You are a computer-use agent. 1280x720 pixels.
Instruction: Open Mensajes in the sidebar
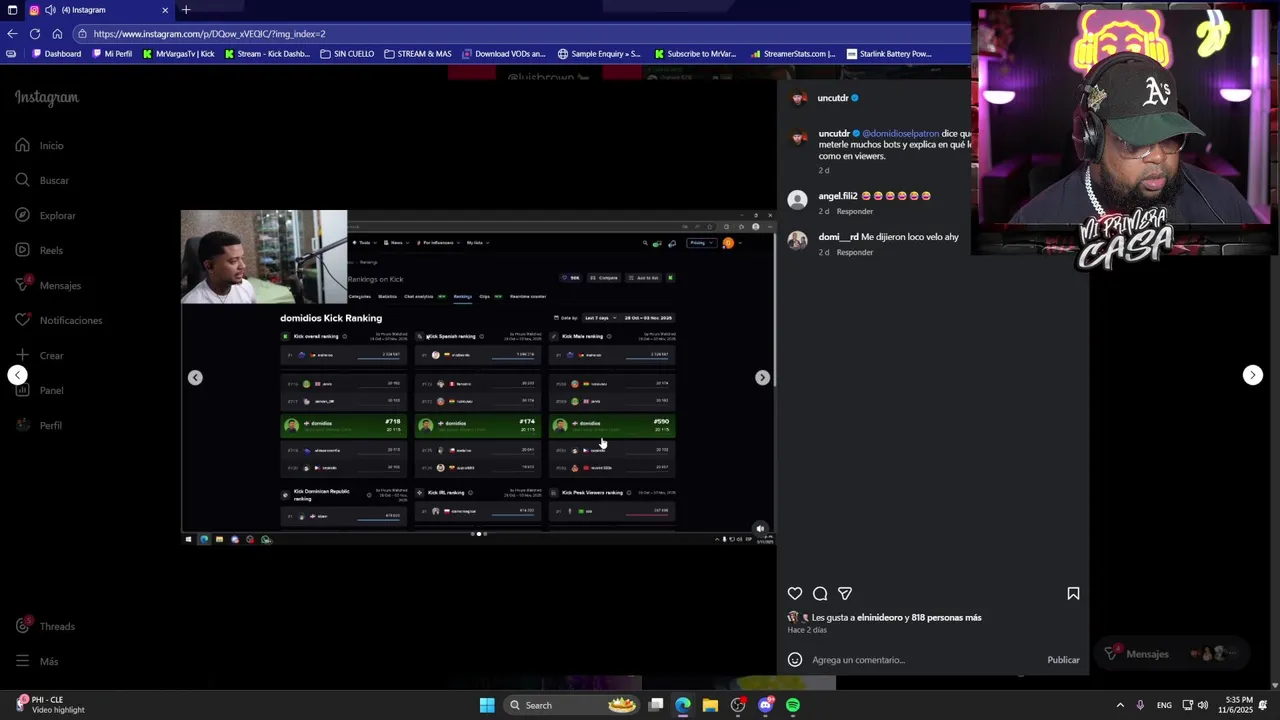point(48,286)
